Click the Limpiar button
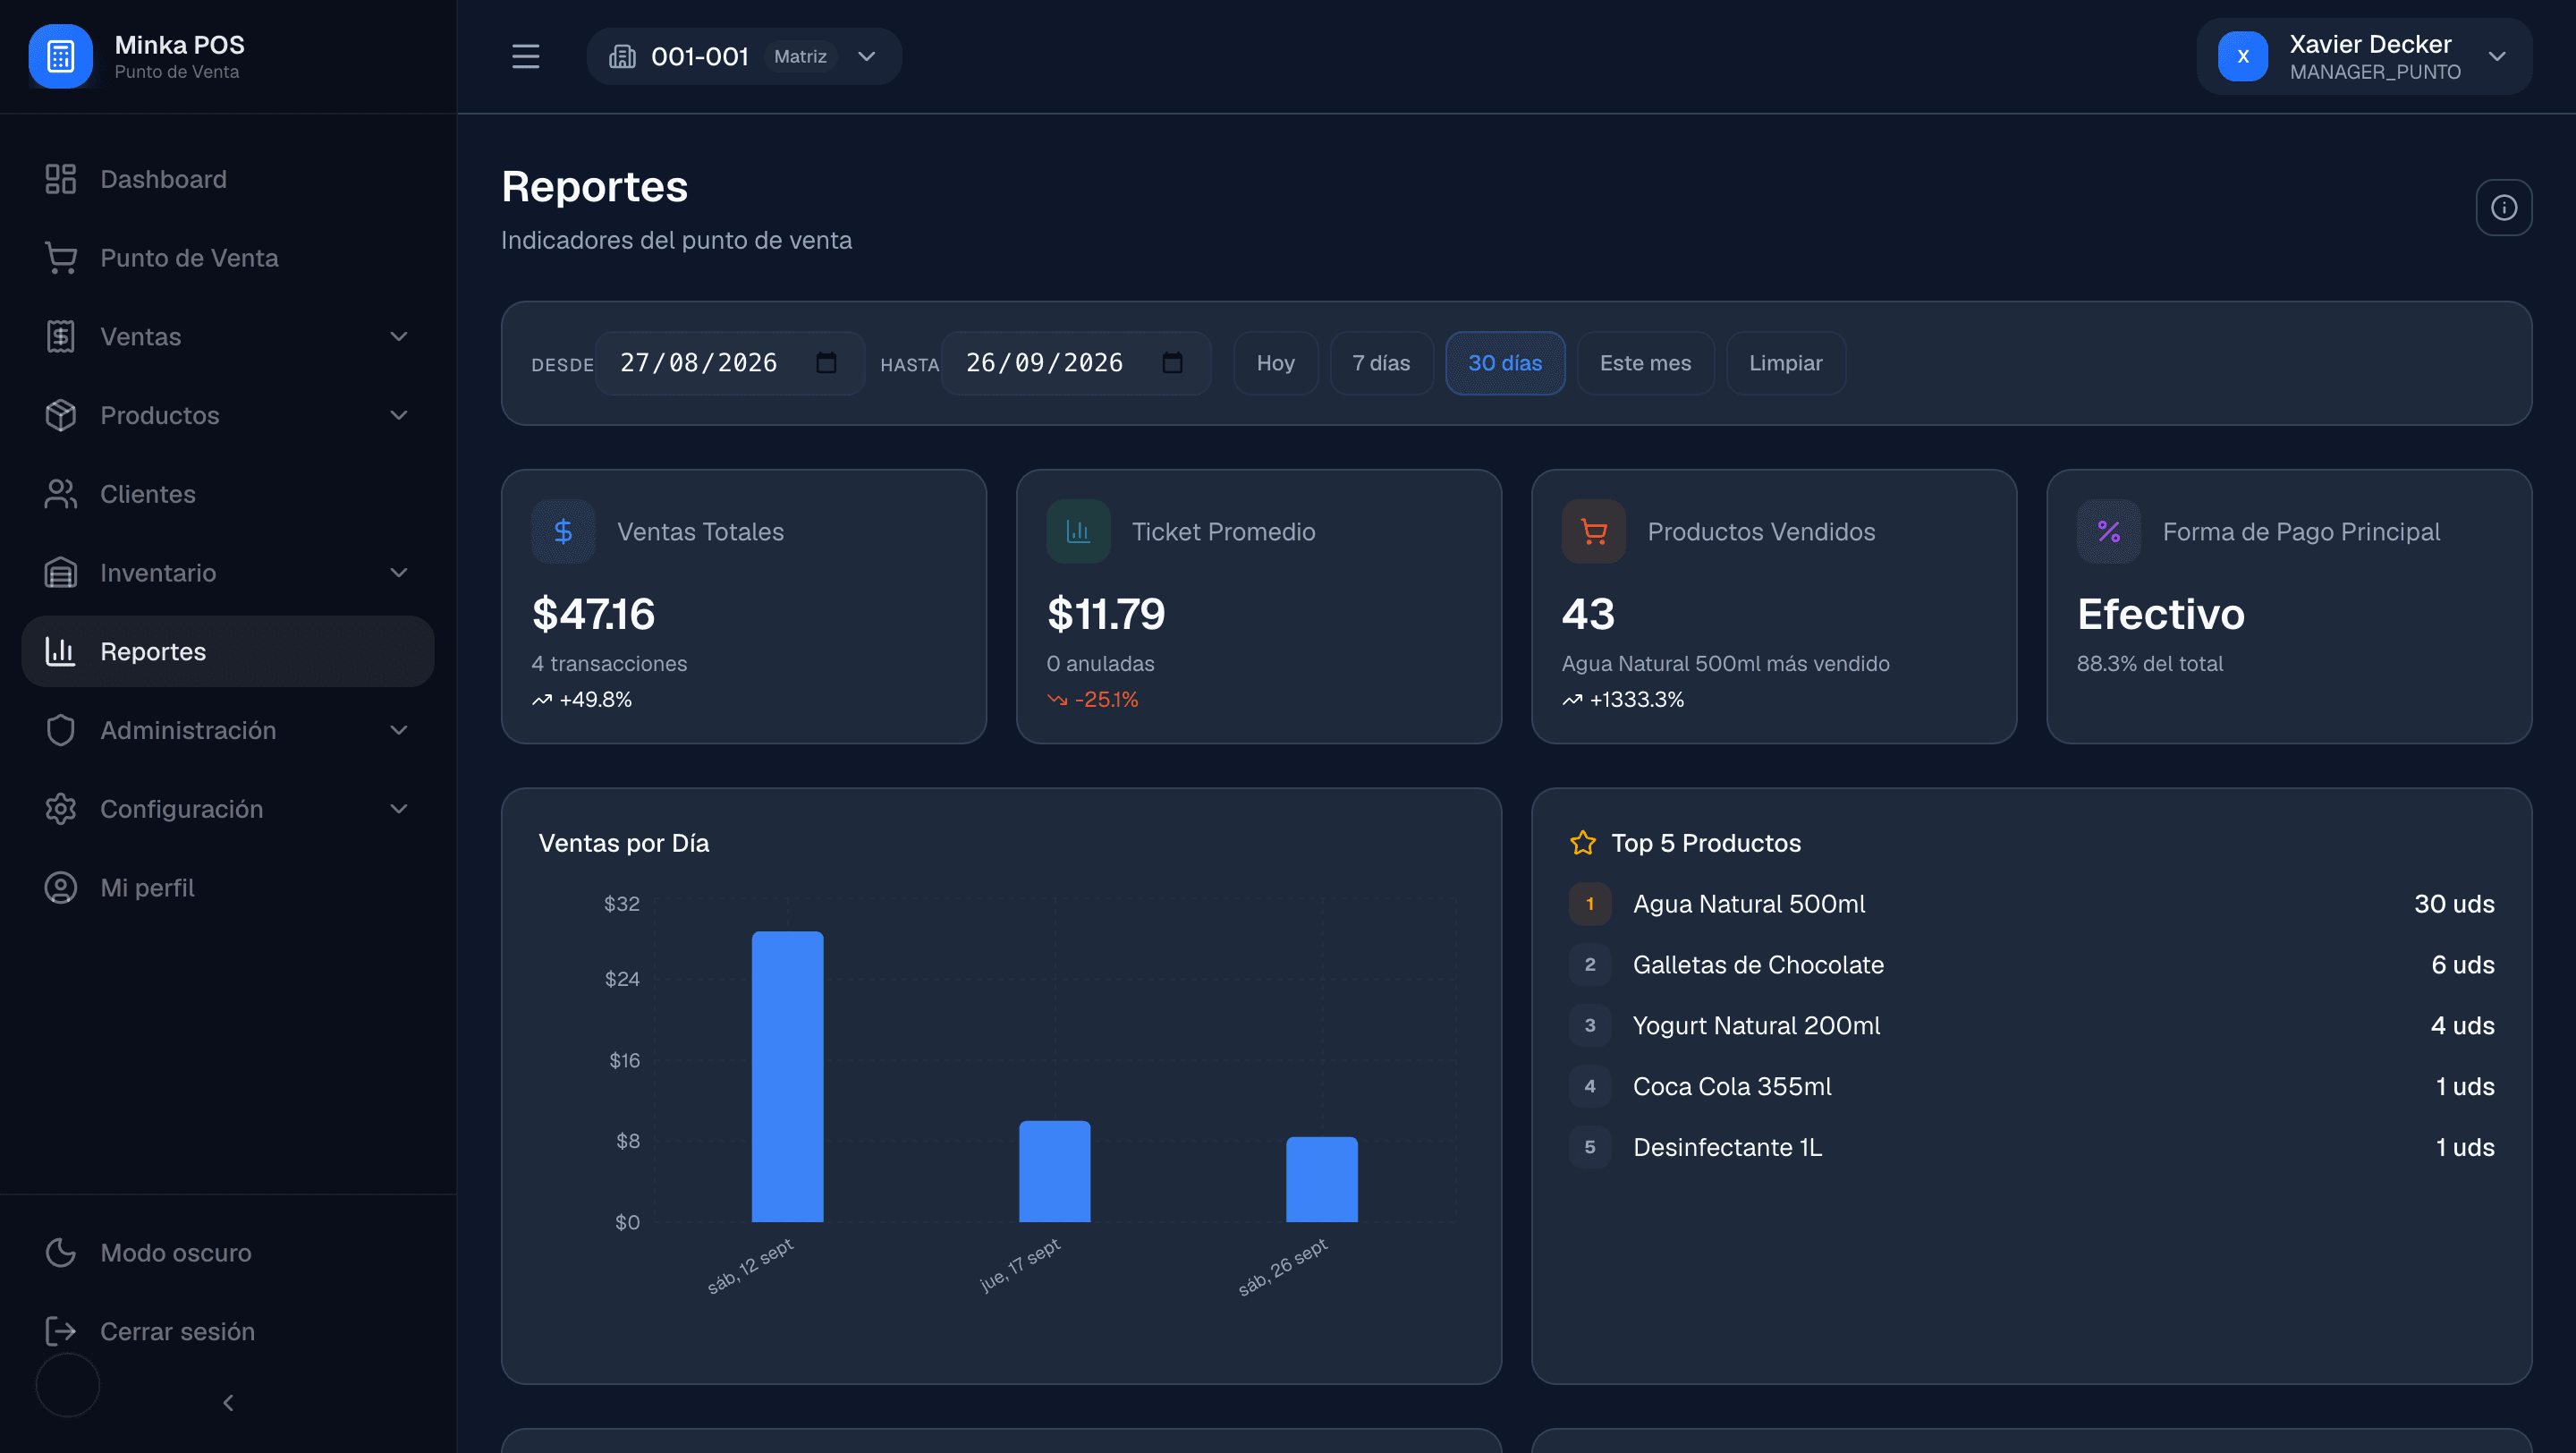This screenshot has width=2576, height=1453. pyautogui.click(x=1785, y=363)
